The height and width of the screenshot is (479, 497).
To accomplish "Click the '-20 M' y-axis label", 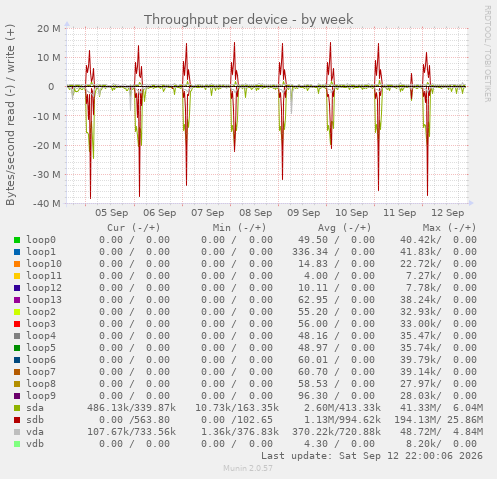I will point(47,145).
